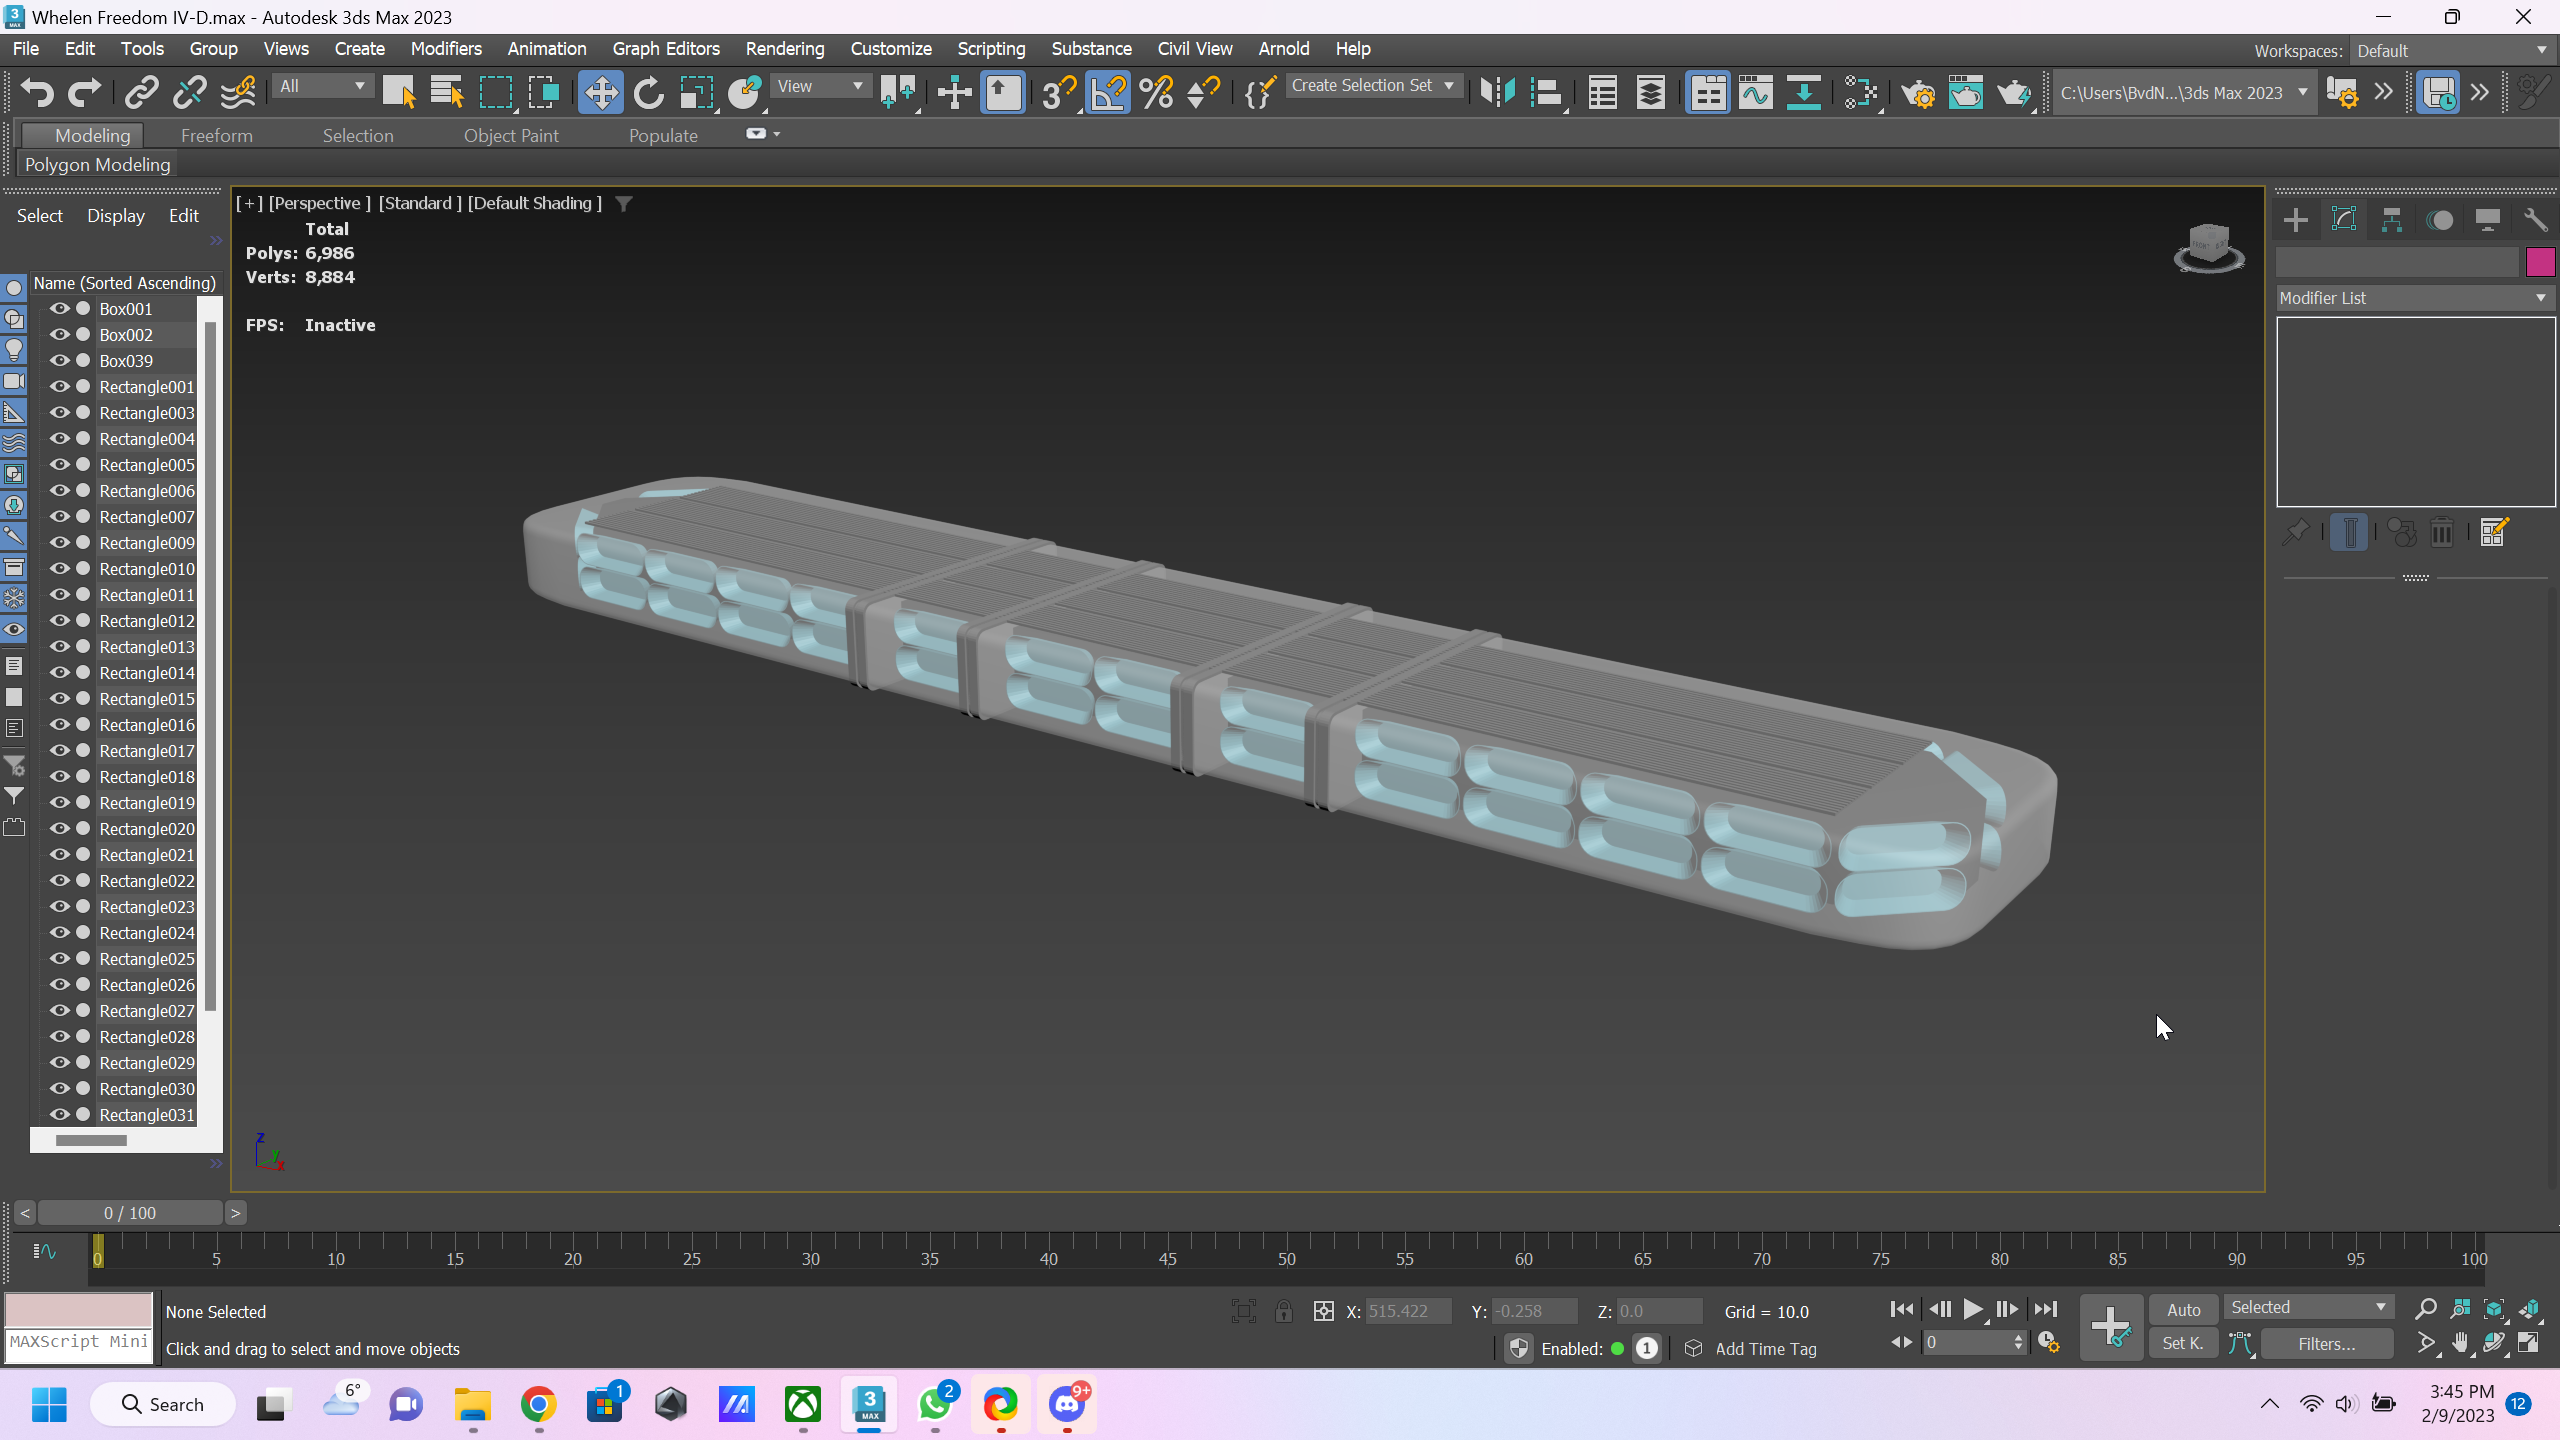Viewport: 2560px width, 1440px height.
Task: Click the pink object color swatch
Action: tap(2540, 262)
